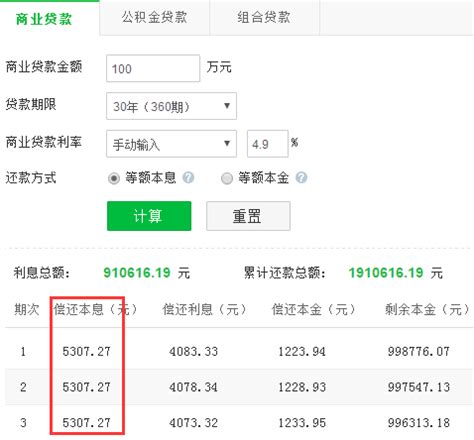The width and height of the screenshot is (474, 440).
Task: Open the 贷款期限 30年(360期) dropdown
Action: (171, 106)
